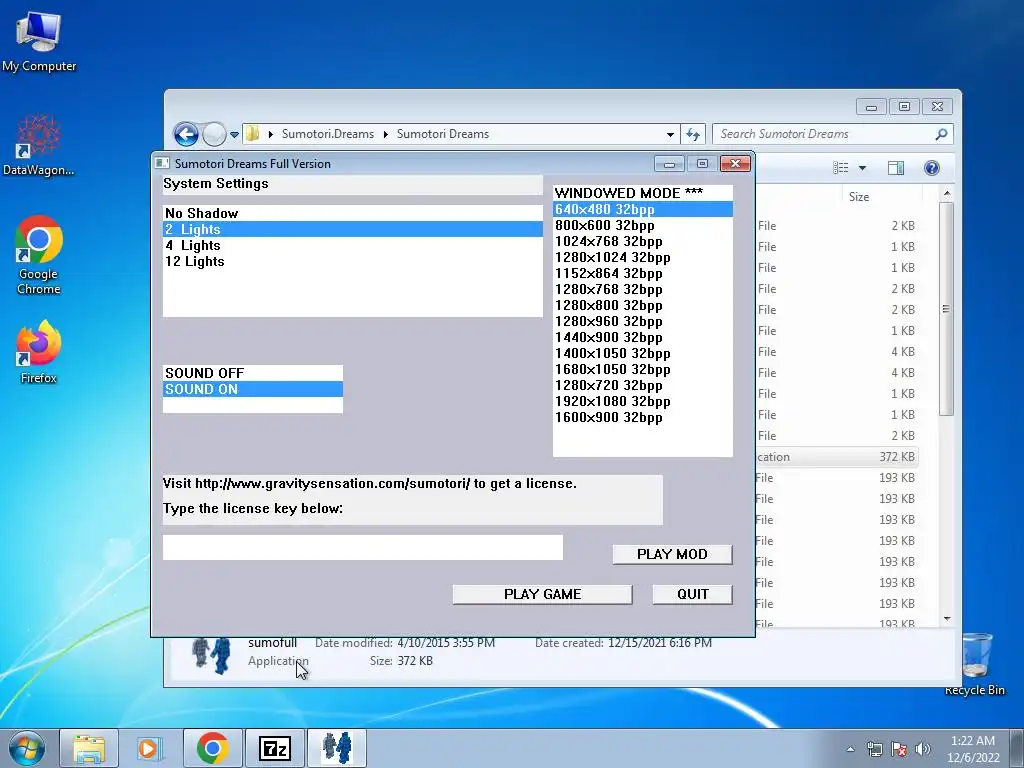Image resolution: width=1024 pixels, height=768 pixels.
Task: Switch to Sumotori Dreams taskbar icon
Action: [337, 748]
